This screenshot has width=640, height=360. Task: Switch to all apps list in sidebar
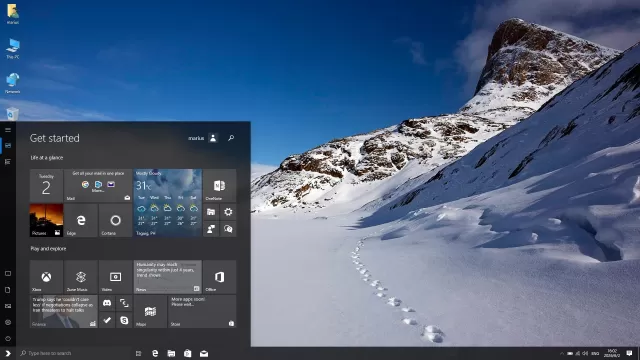point(8,162)
